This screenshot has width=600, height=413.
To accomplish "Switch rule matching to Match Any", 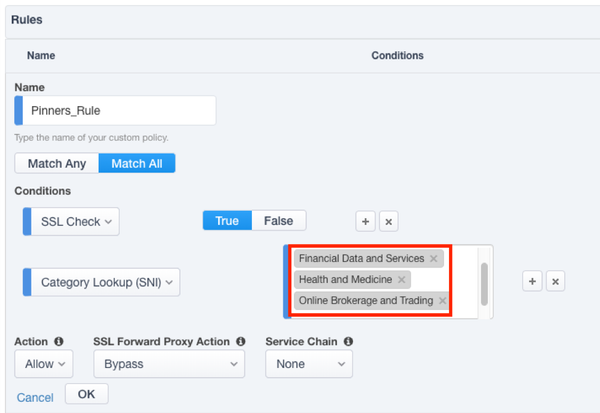I will point(57,163).
